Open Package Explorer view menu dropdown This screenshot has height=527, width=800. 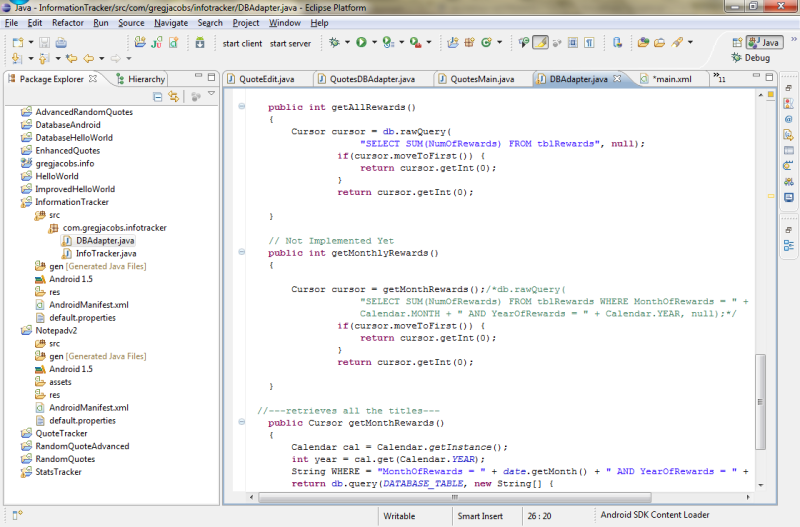211,95
